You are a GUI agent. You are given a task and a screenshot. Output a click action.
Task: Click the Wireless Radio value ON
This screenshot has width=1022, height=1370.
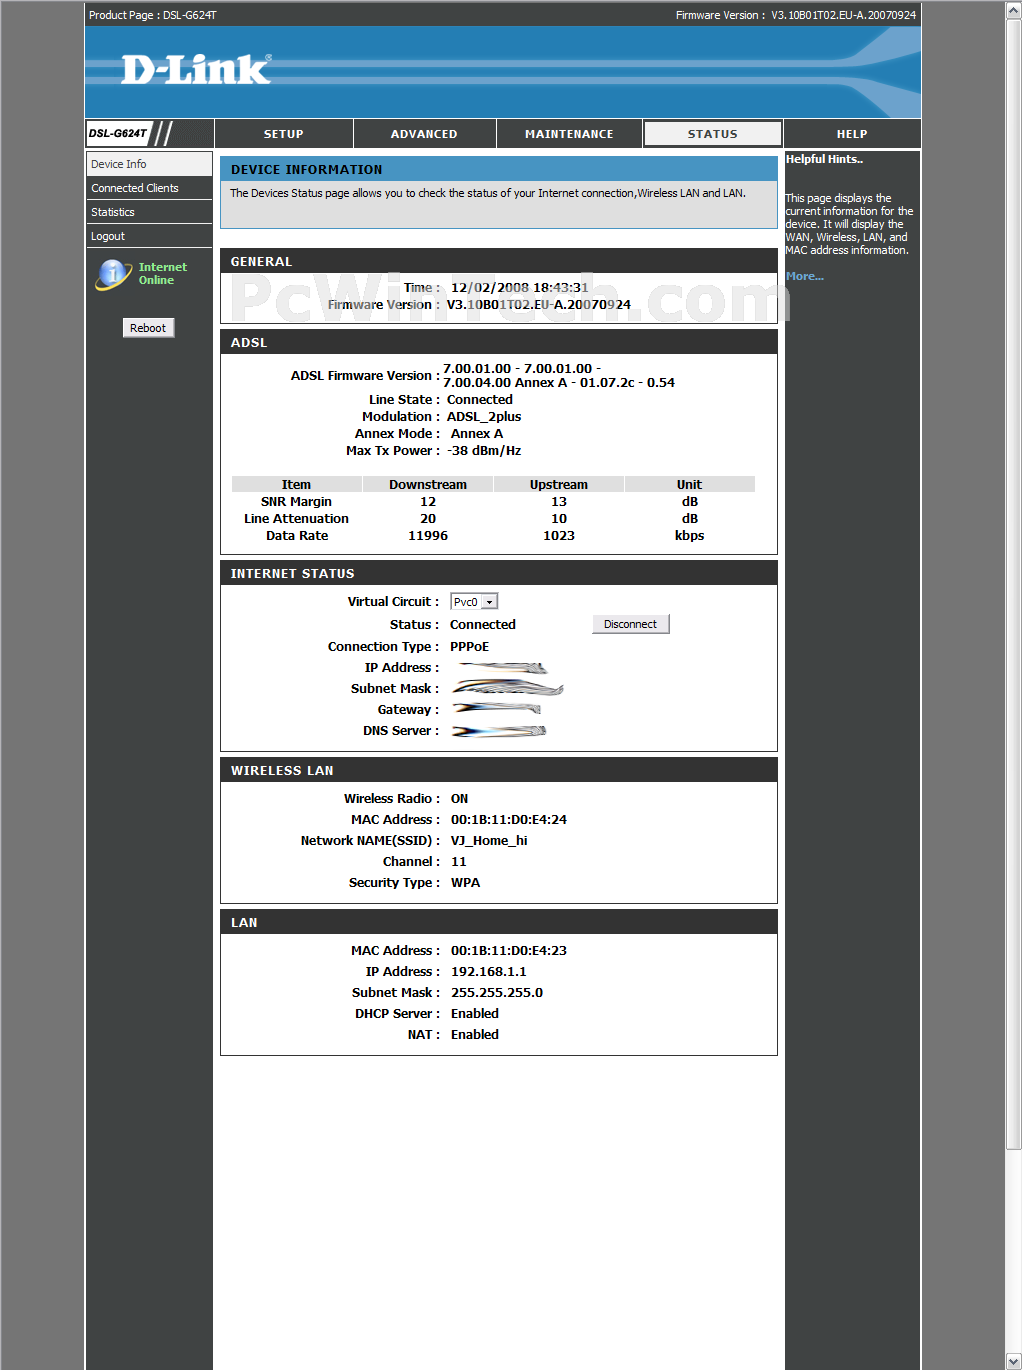[x=459, y=799]
